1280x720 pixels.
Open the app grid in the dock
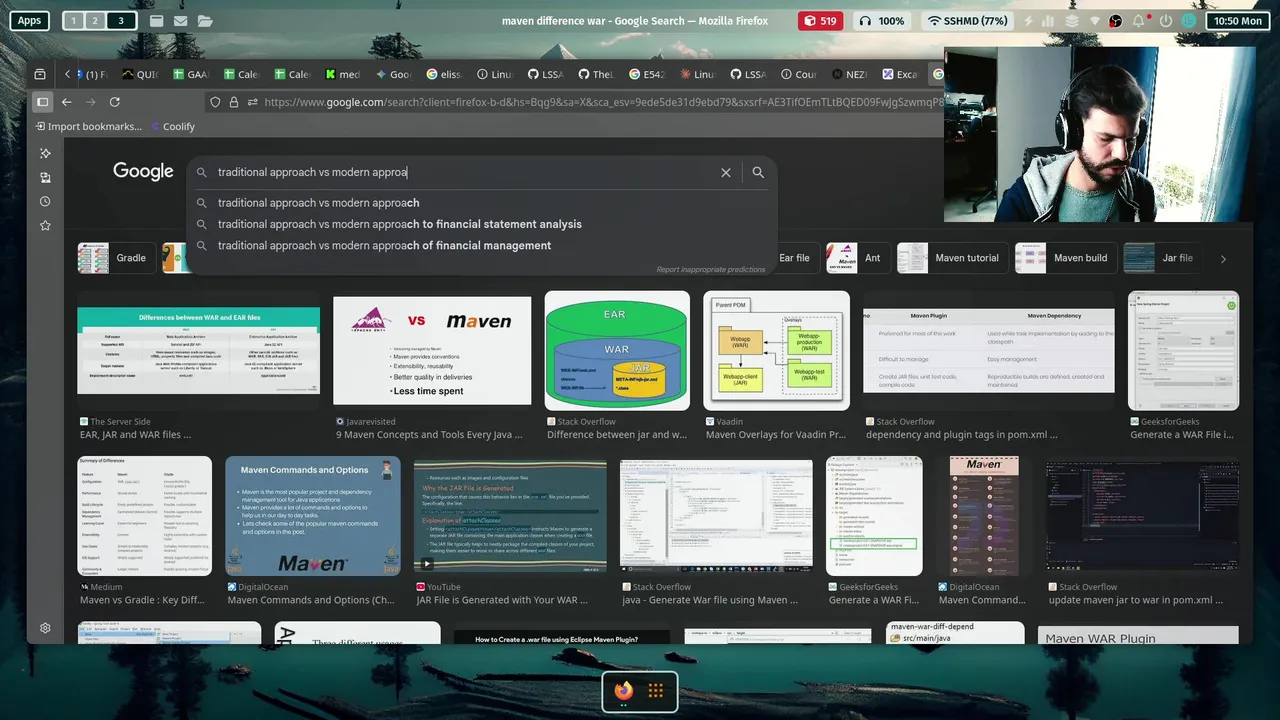[656, 691]
